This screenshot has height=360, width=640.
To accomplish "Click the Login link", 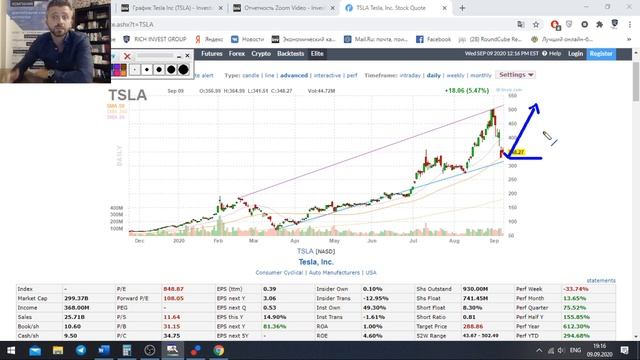I will pos(576,53).
